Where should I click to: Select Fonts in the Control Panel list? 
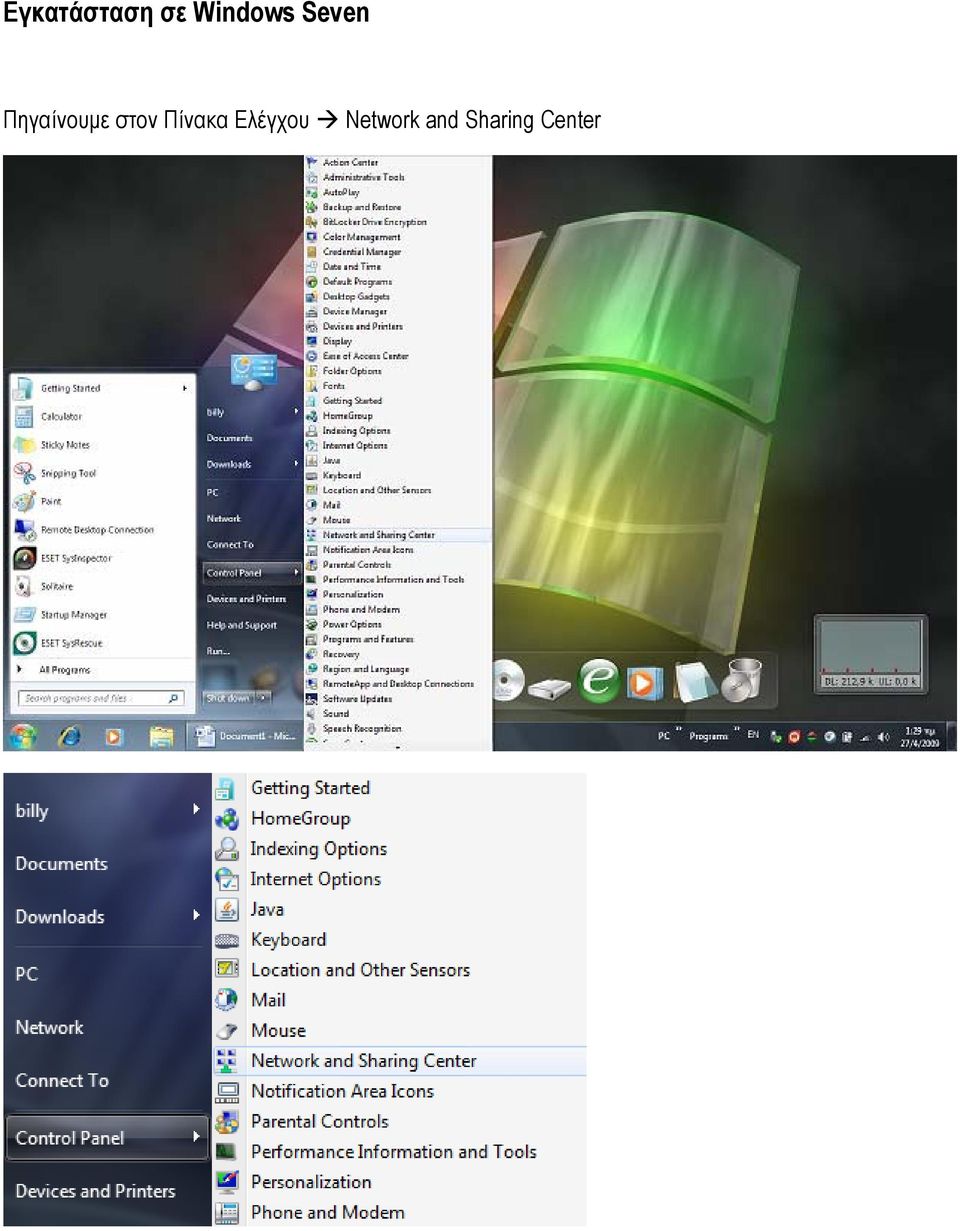point(334,386)
